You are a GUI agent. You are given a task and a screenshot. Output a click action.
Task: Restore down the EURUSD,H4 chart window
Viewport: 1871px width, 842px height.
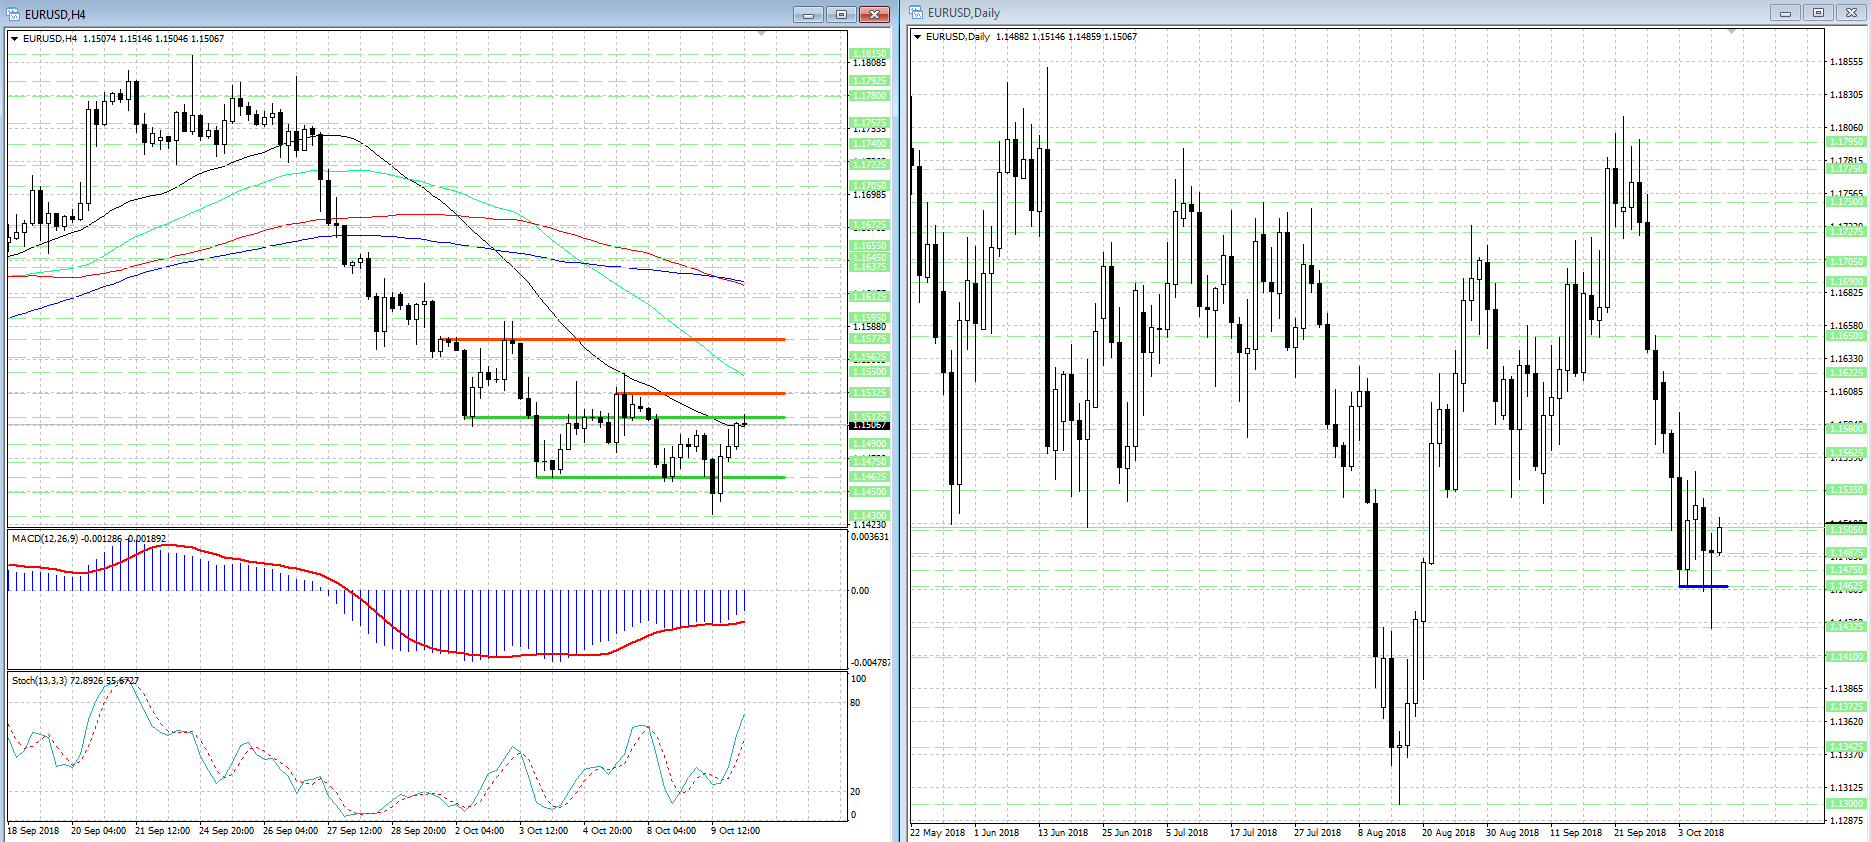(x=841, y=14)
